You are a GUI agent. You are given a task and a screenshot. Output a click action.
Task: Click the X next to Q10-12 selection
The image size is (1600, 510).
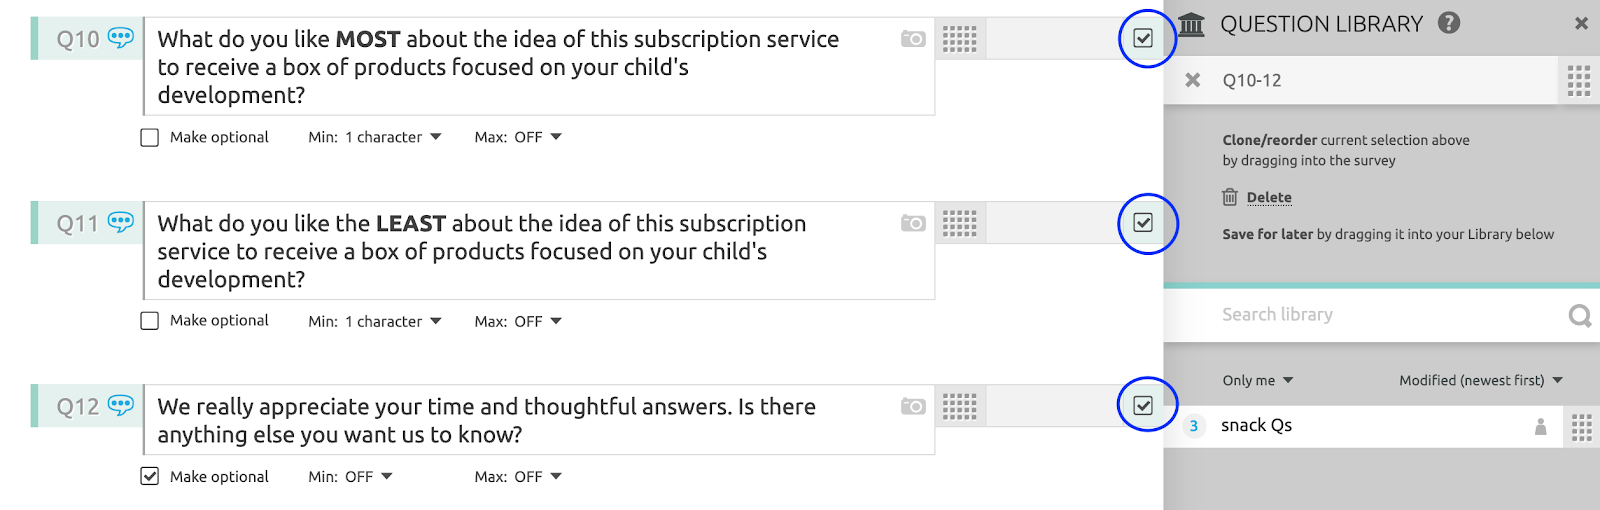pyautogui.click(x=1193, y=80)
